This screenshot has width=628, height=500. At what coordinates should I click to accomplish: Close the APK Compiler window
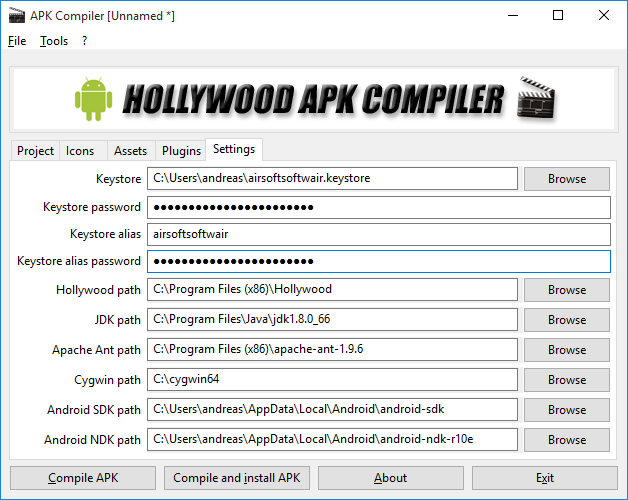(x=604, y=16)
